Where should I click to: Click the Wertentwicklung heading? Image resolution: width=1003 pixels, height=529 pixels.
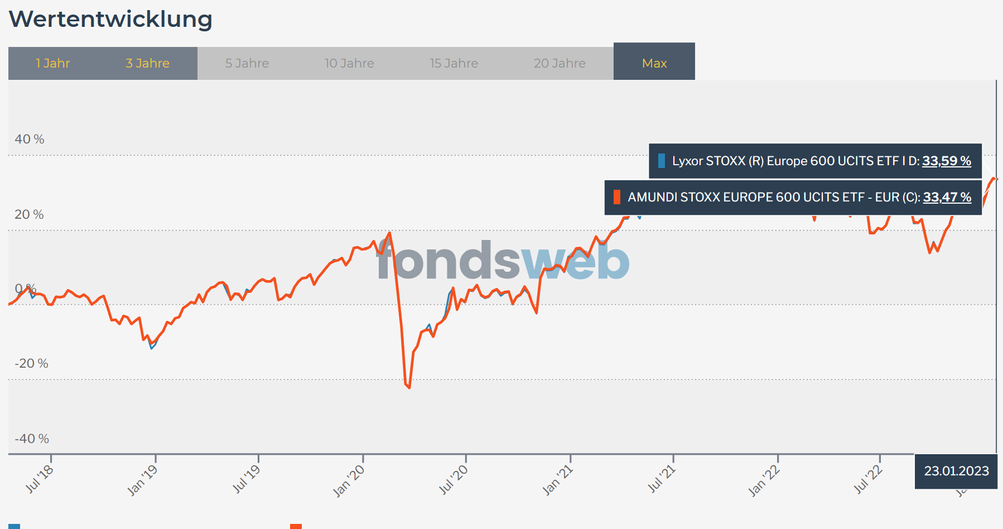tap(110, 19)
